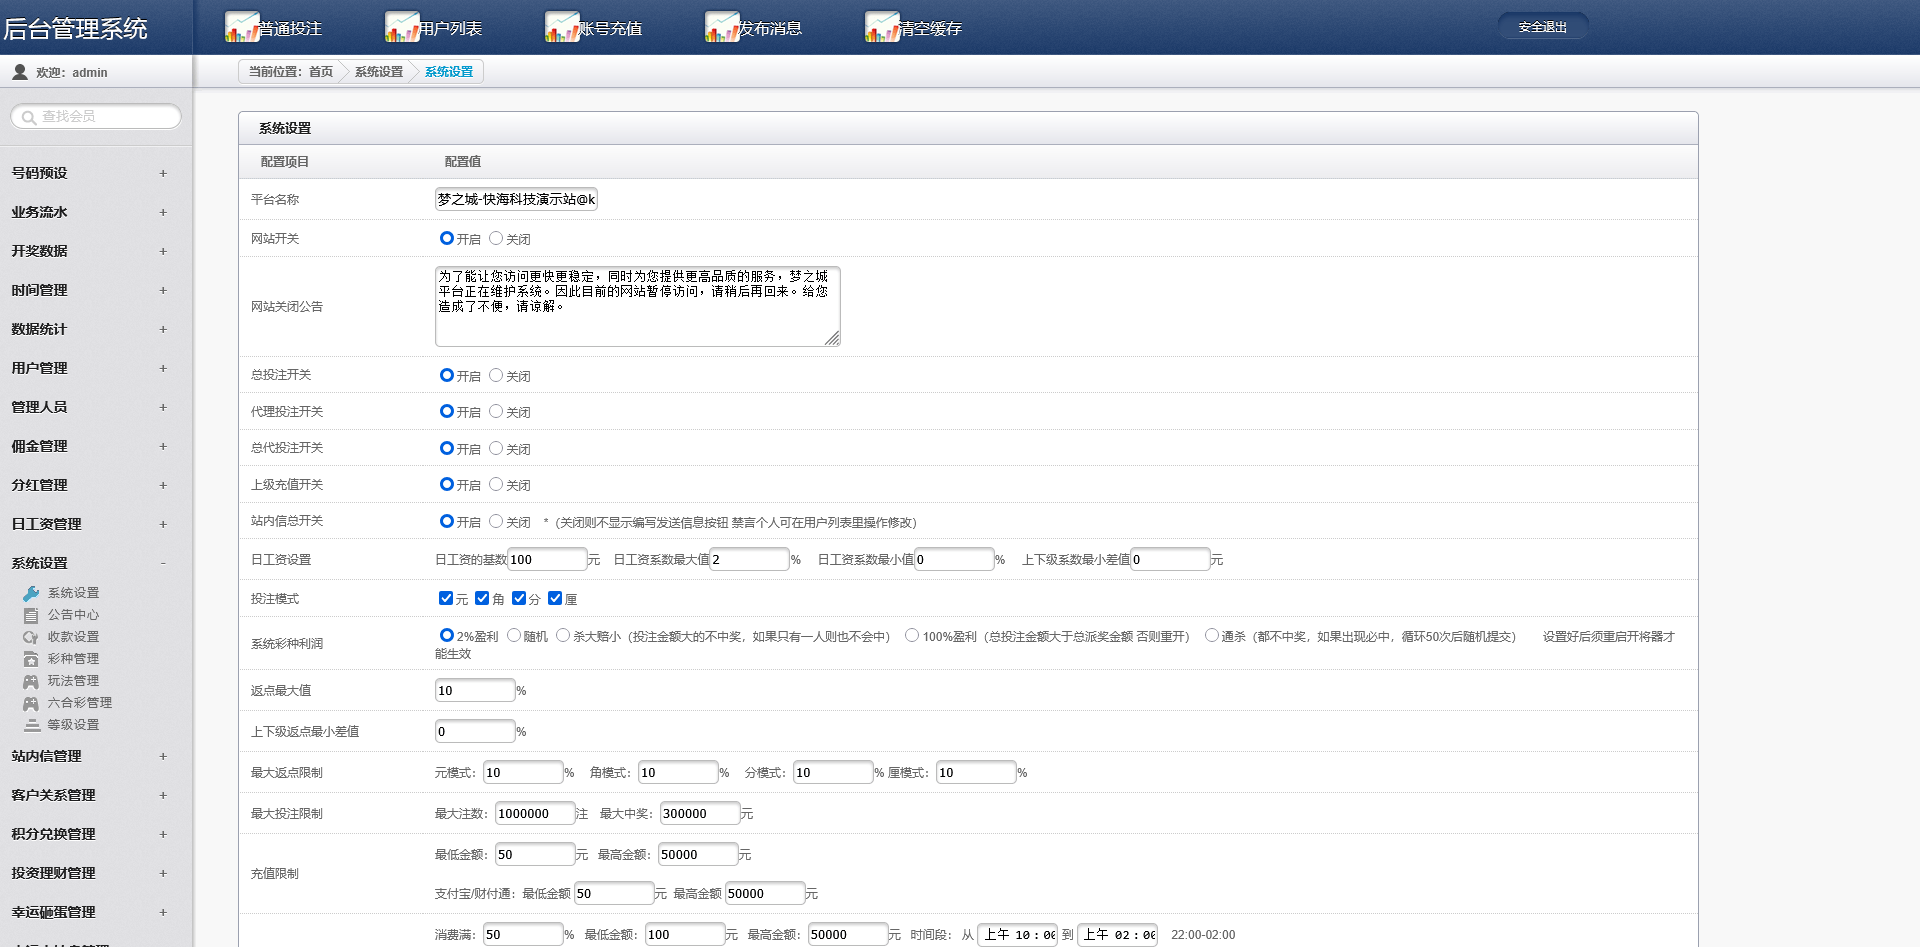Open 等级设置 in the sidebar submenu
Viewport: 1920px width, 947px height.
click(x=73, y=725)
